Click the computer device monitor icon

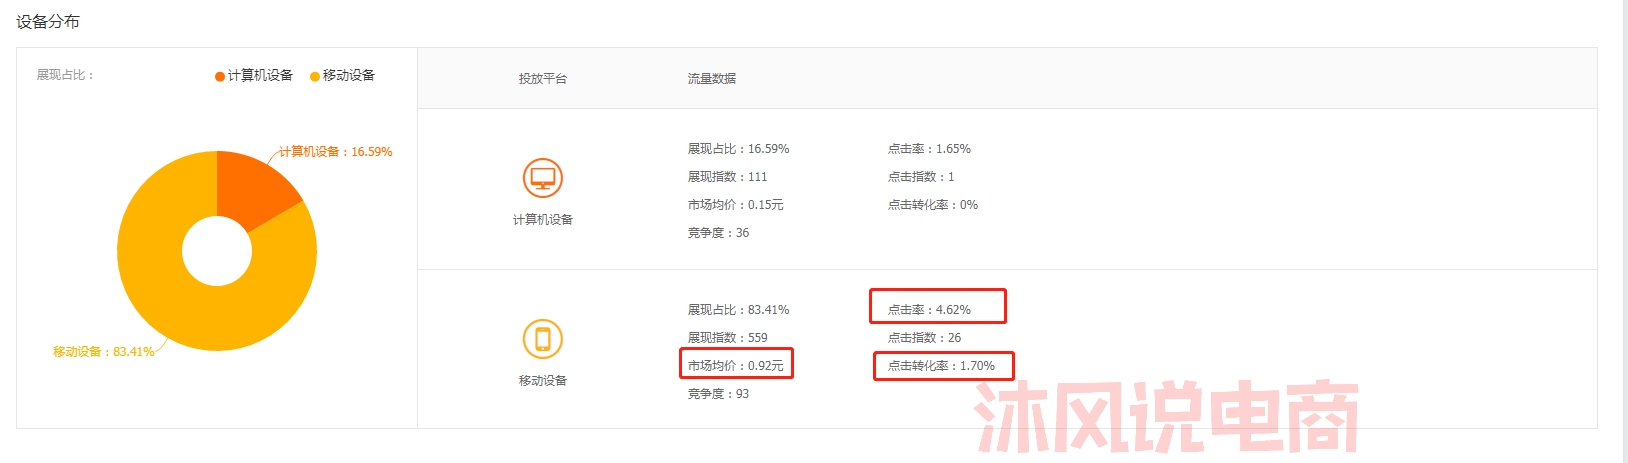(543, 178)
